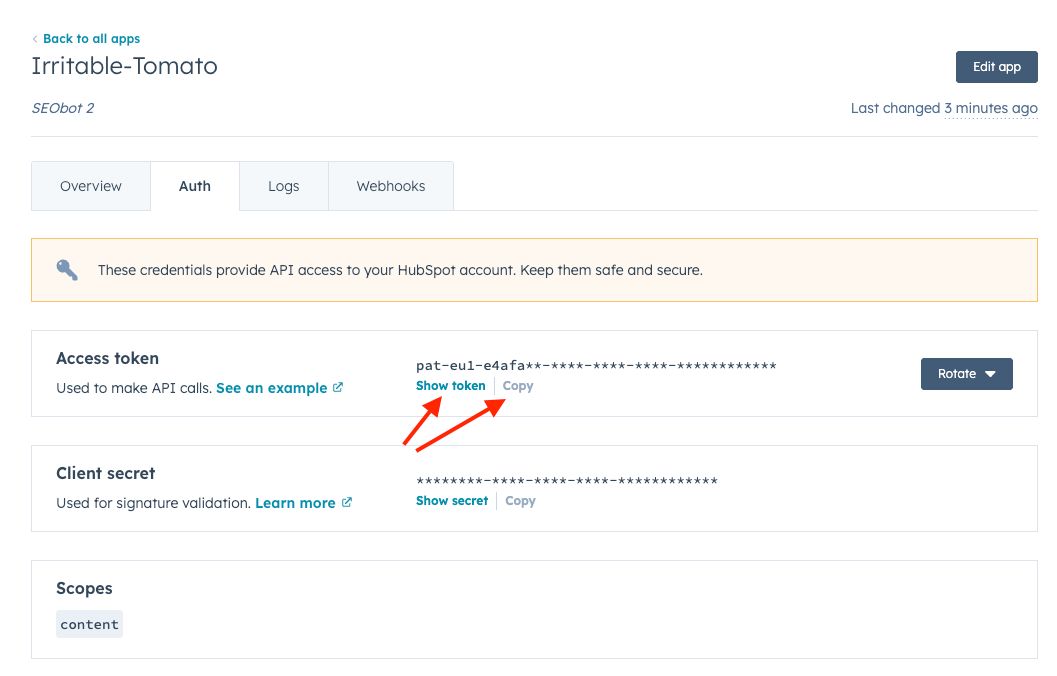Click the content scope tag
The image size is (1057, 676).
pos(90,625)
